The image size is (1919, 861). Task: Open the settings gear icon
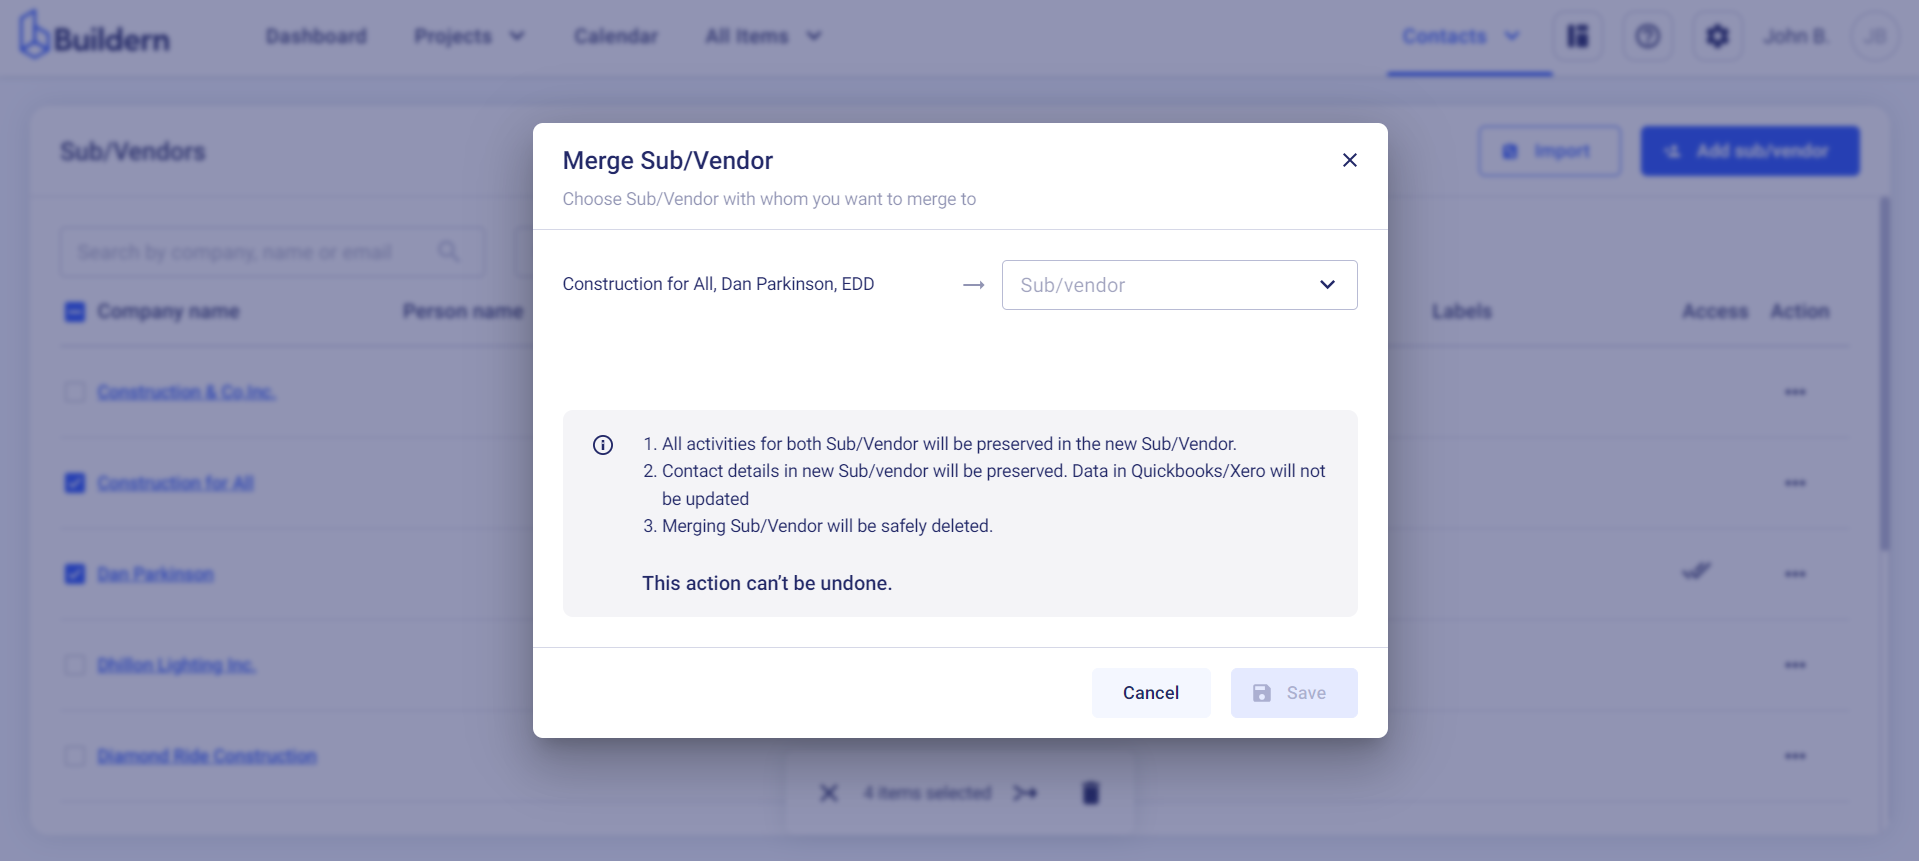click(1717, 37)
